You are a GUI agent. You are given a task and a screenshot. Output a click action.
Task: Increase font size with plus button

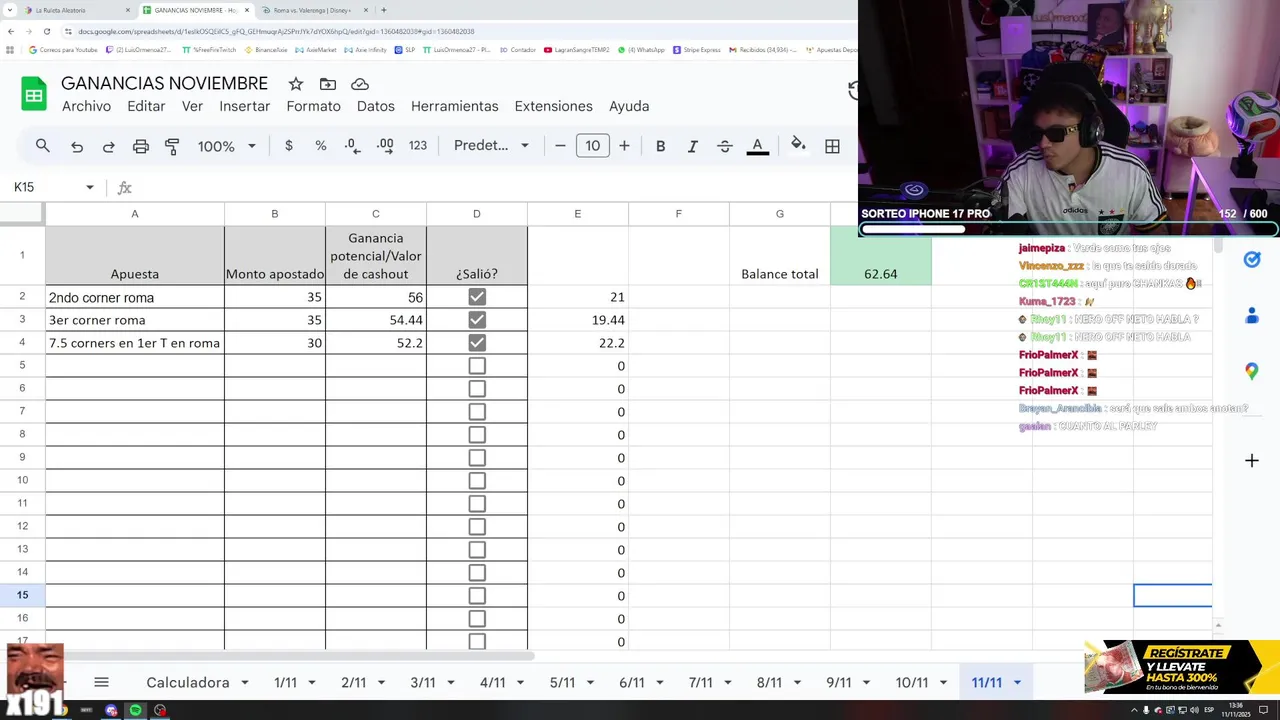pyautogui.click(x=624, y=146)
